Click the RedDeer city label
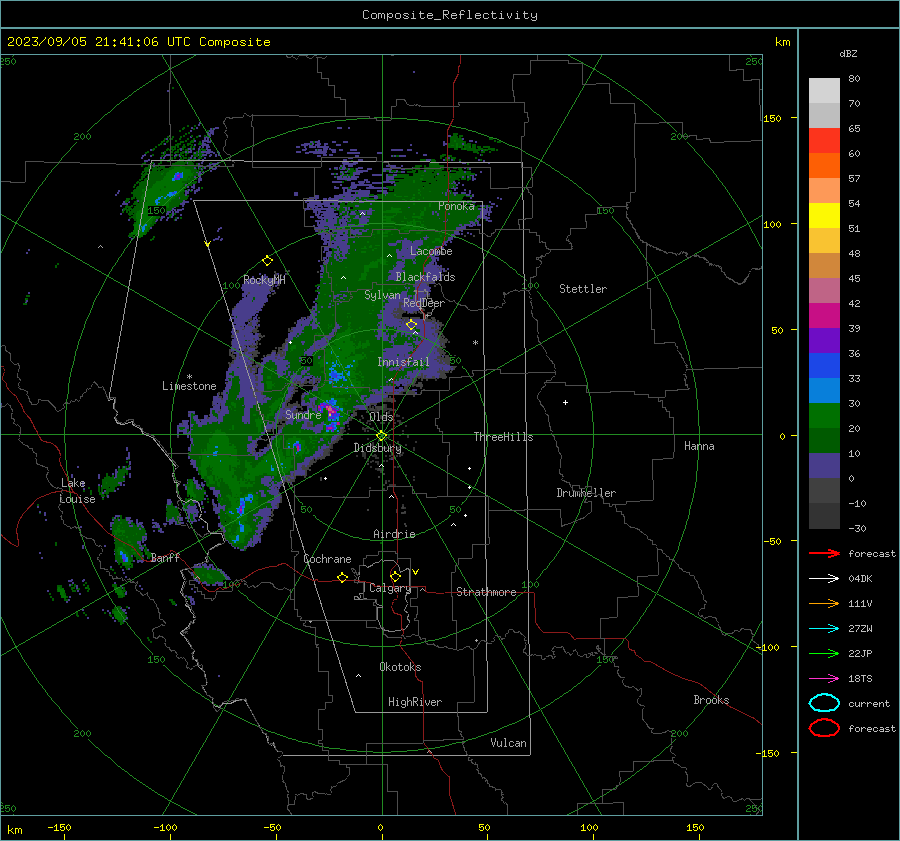The height and width of the screenshot is (841, 900). pyautogui.click(x=424, y=303)
